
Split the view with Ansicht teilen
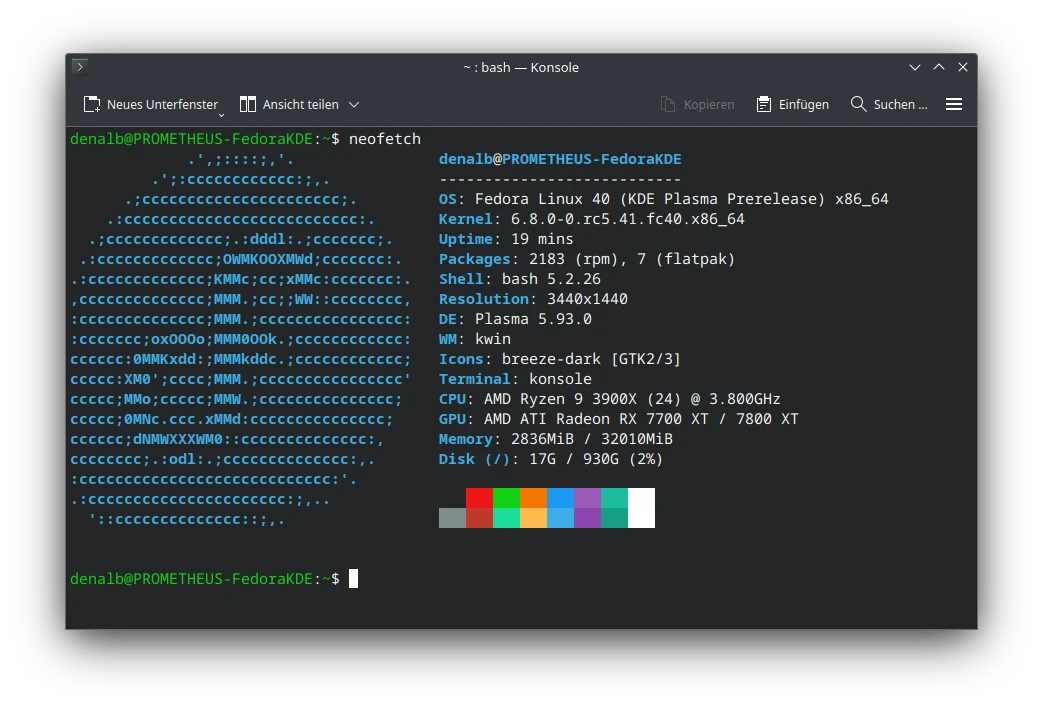coord(289,104)
